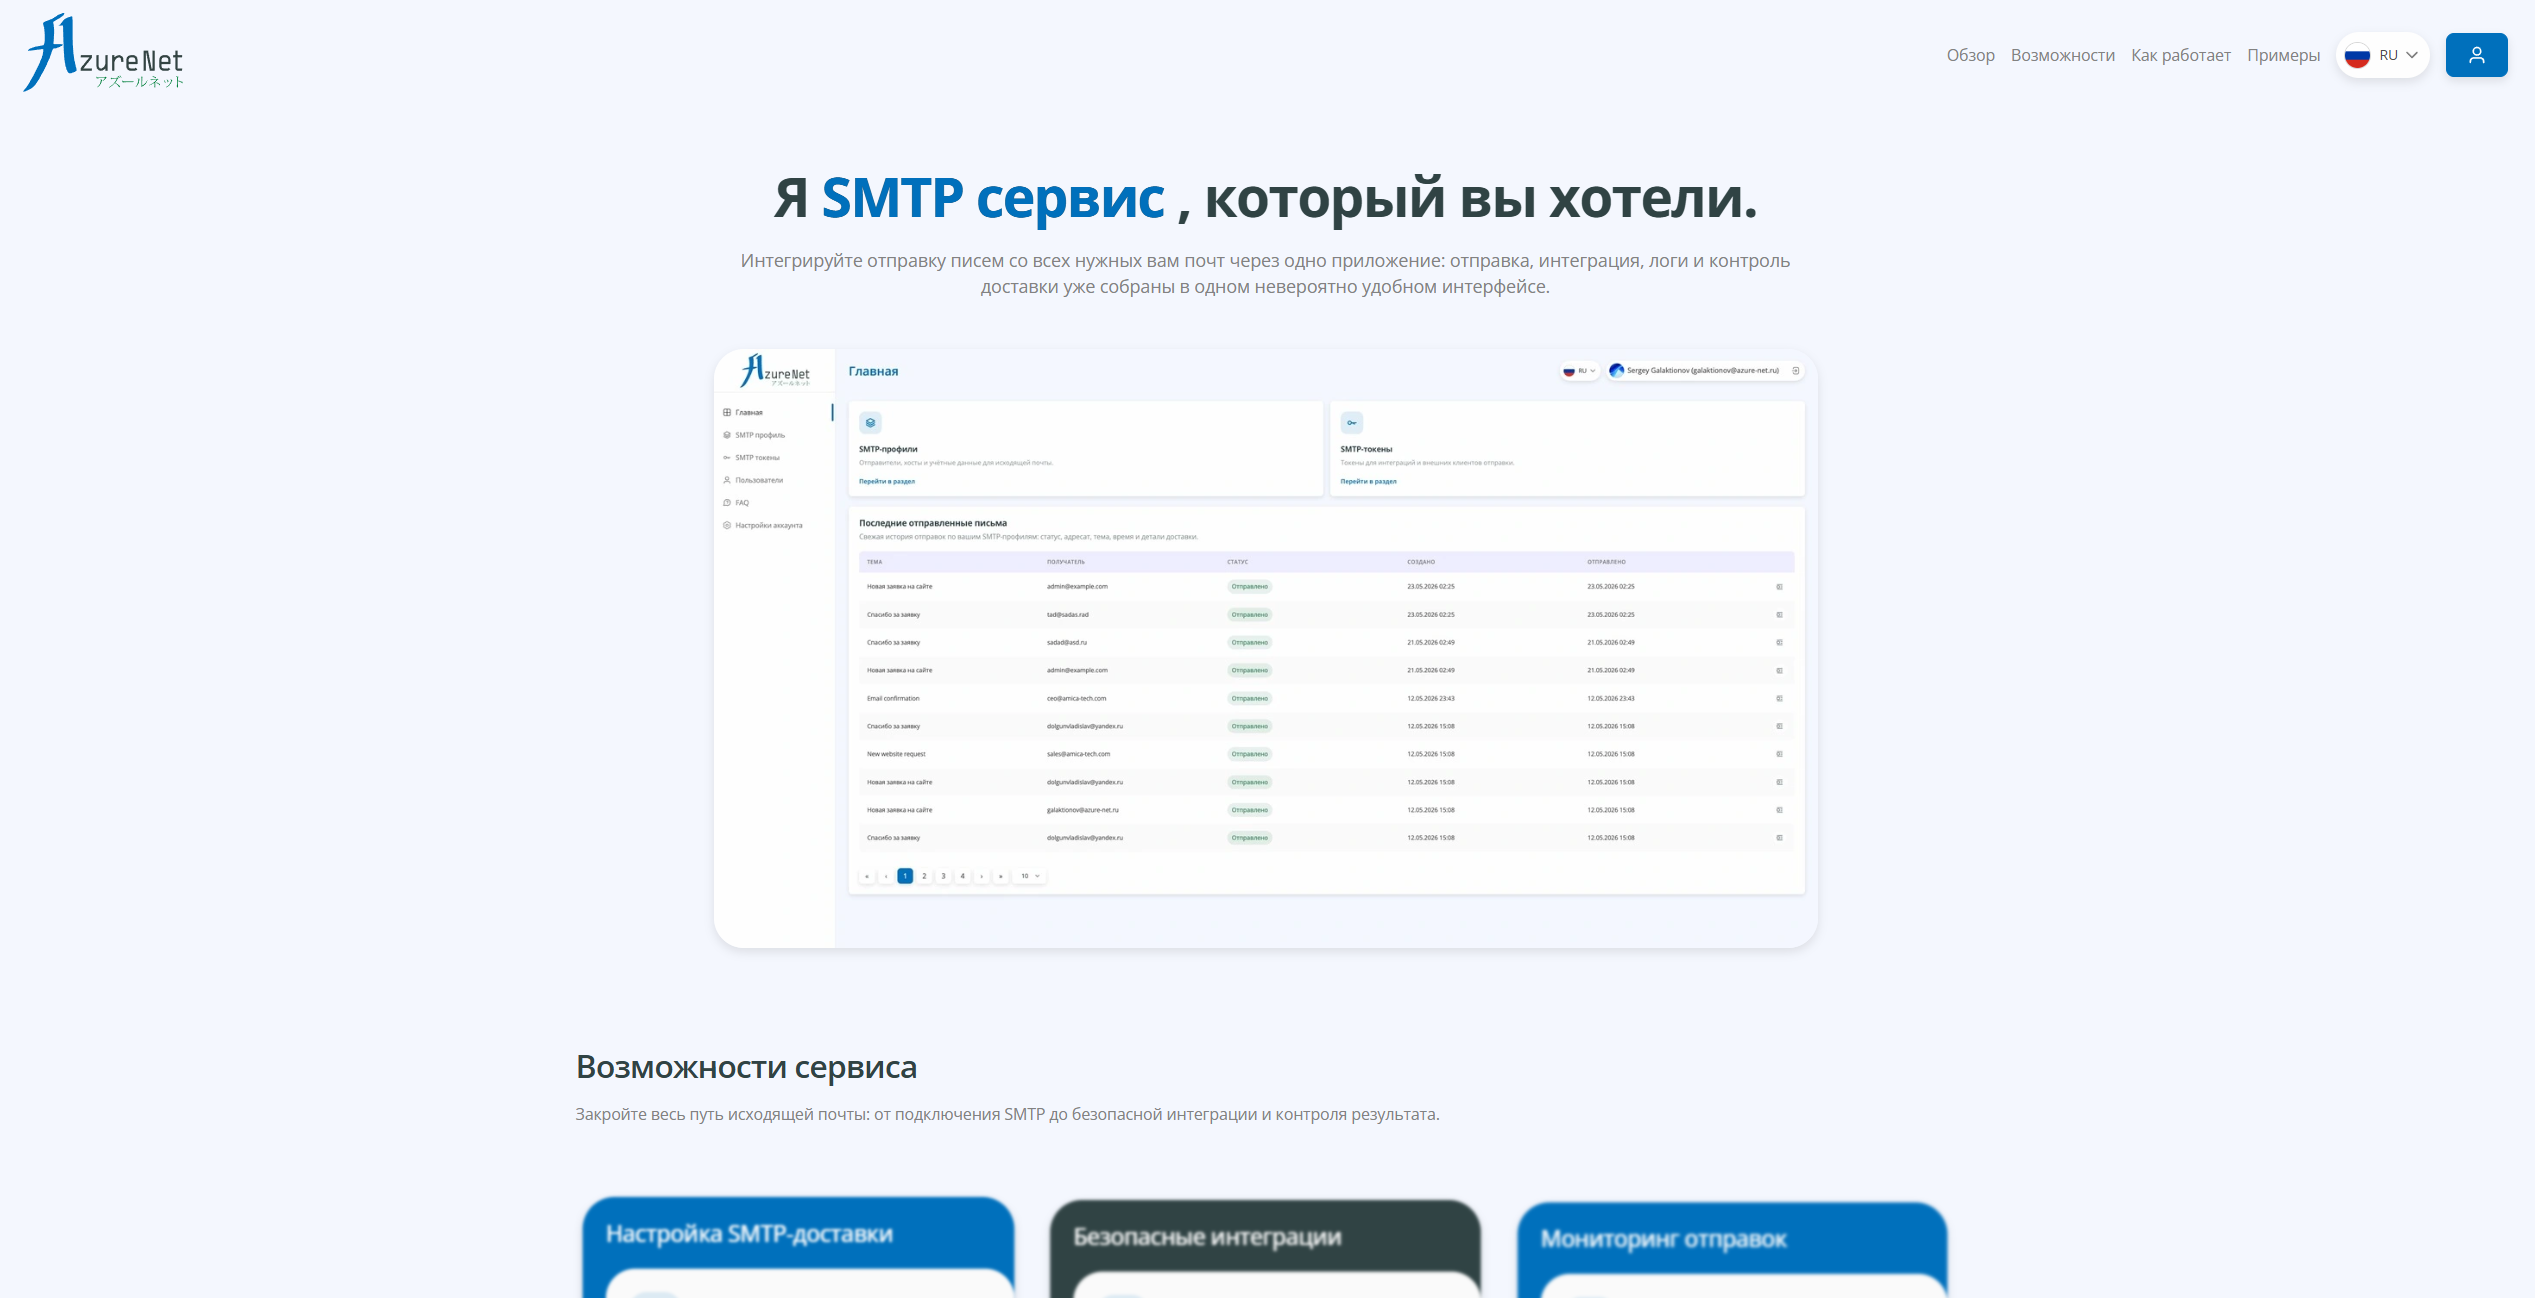
Task: Go to the next page with the › button
Action: (x=982, y=876)
